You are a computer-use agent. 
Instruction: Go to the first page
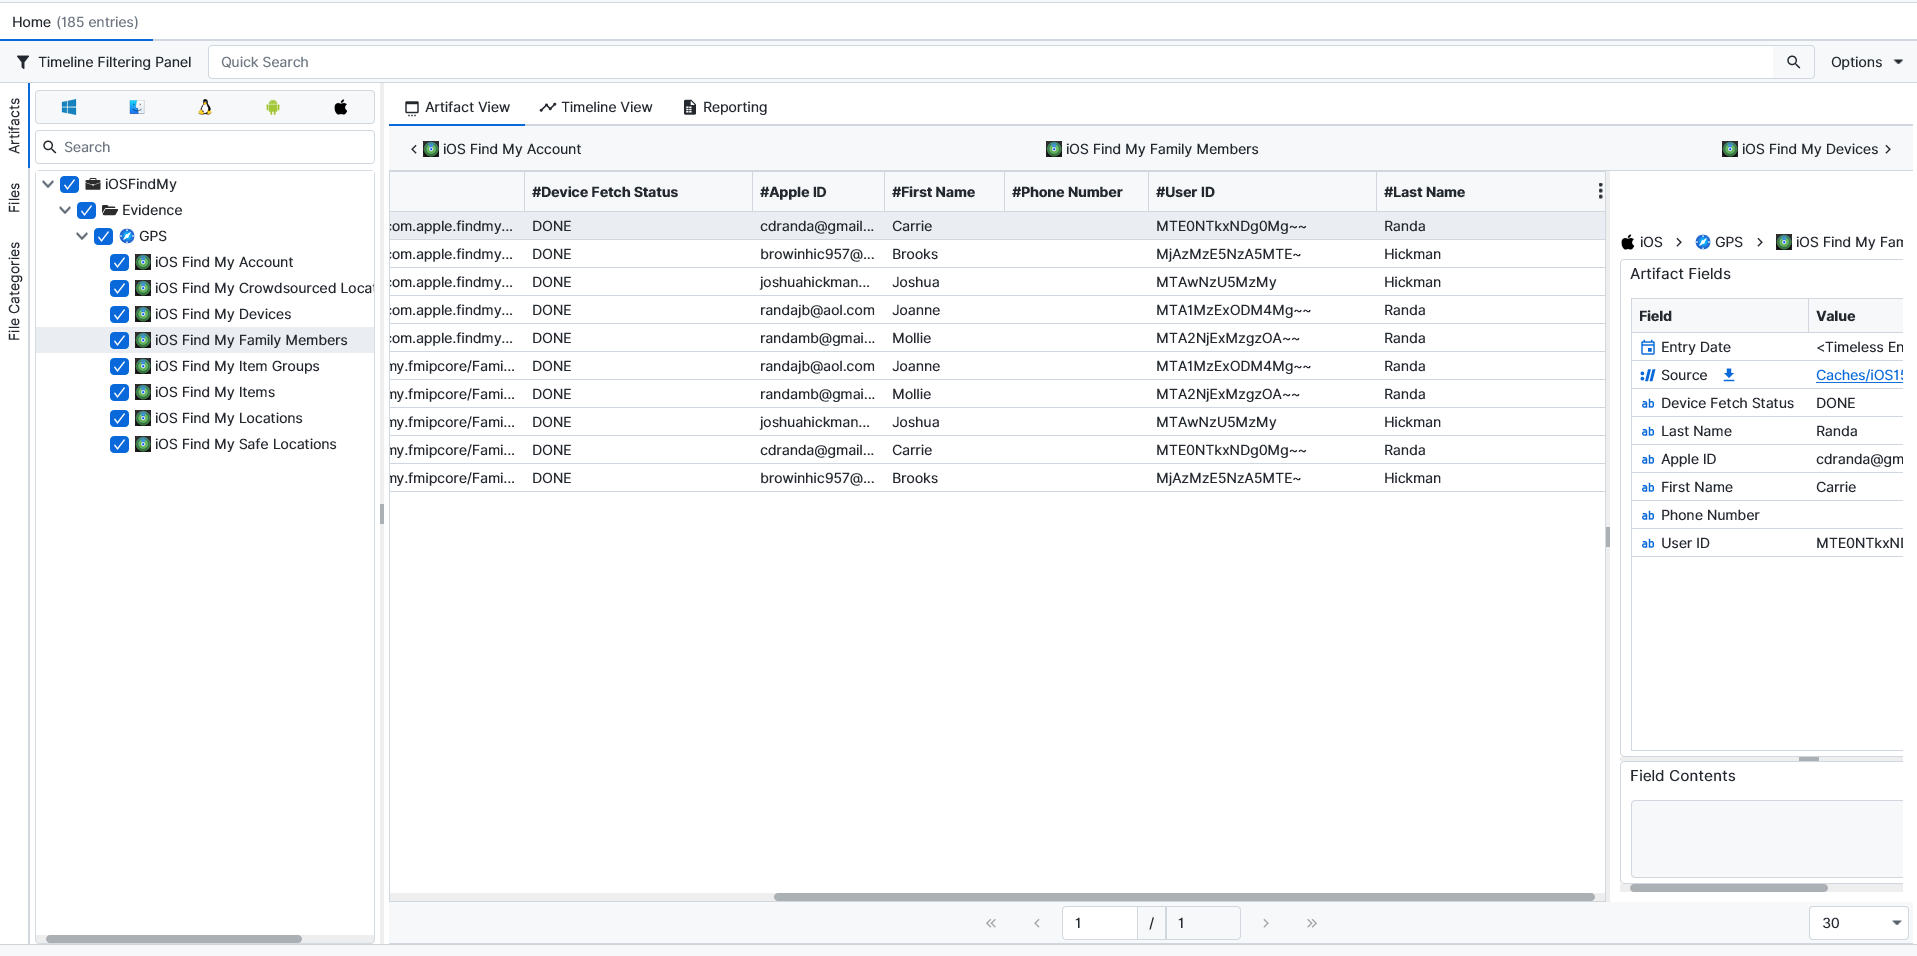pos(991,923)
